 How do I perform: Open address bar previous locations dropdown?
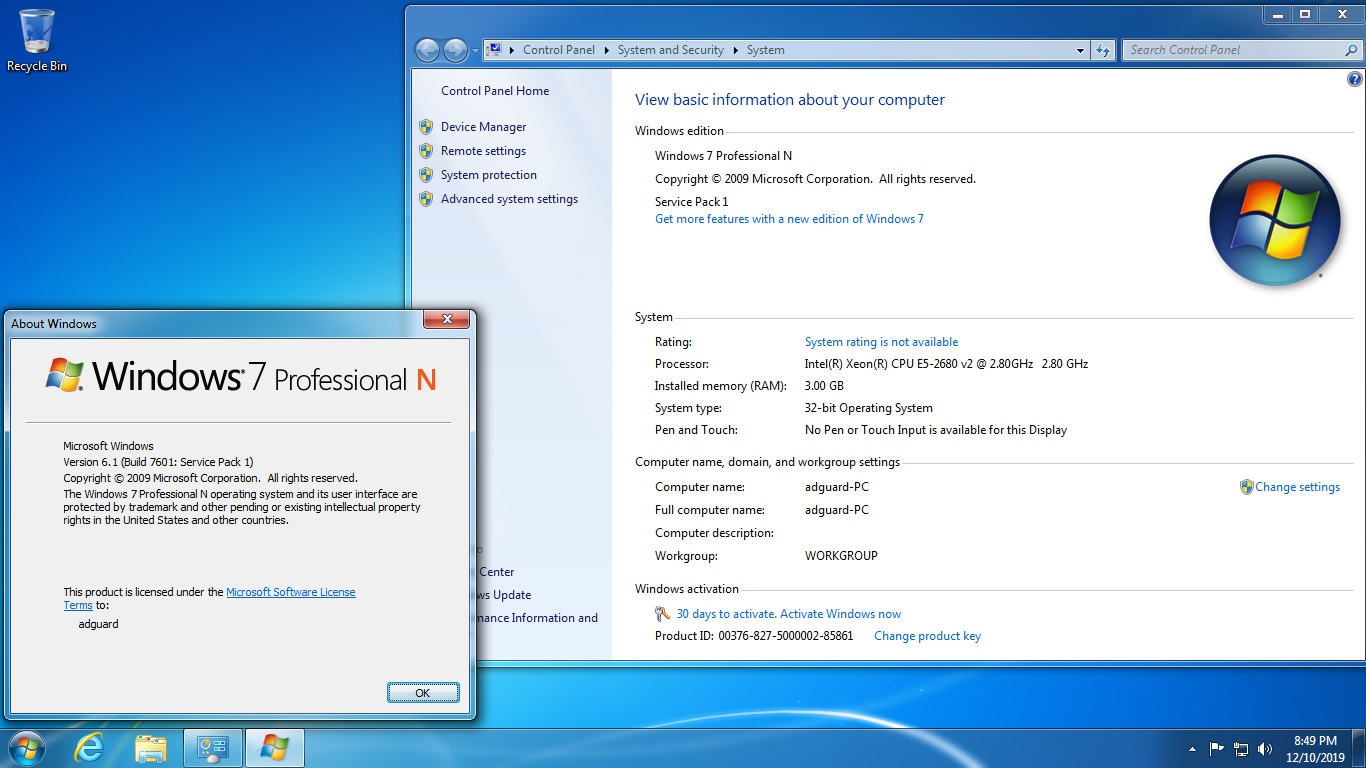(x=1080, y=50)
